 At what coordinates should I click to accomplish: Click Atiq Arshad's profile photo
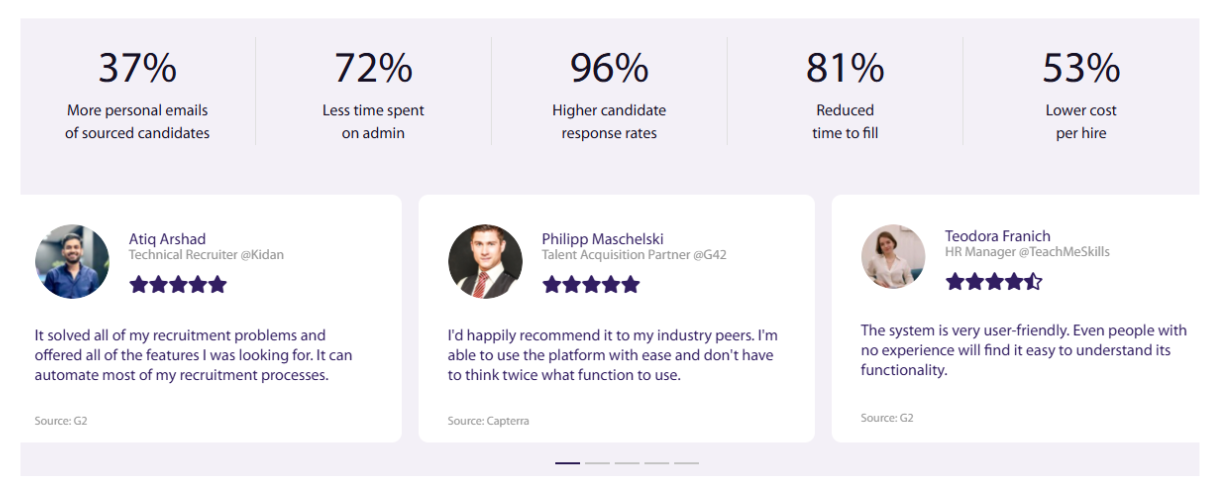pyautogui.click(x=72, y=261)
